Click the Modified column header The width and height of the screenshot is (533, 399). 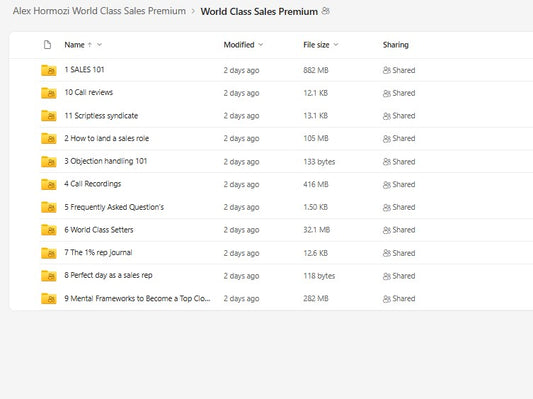click(x=239, y=45)
